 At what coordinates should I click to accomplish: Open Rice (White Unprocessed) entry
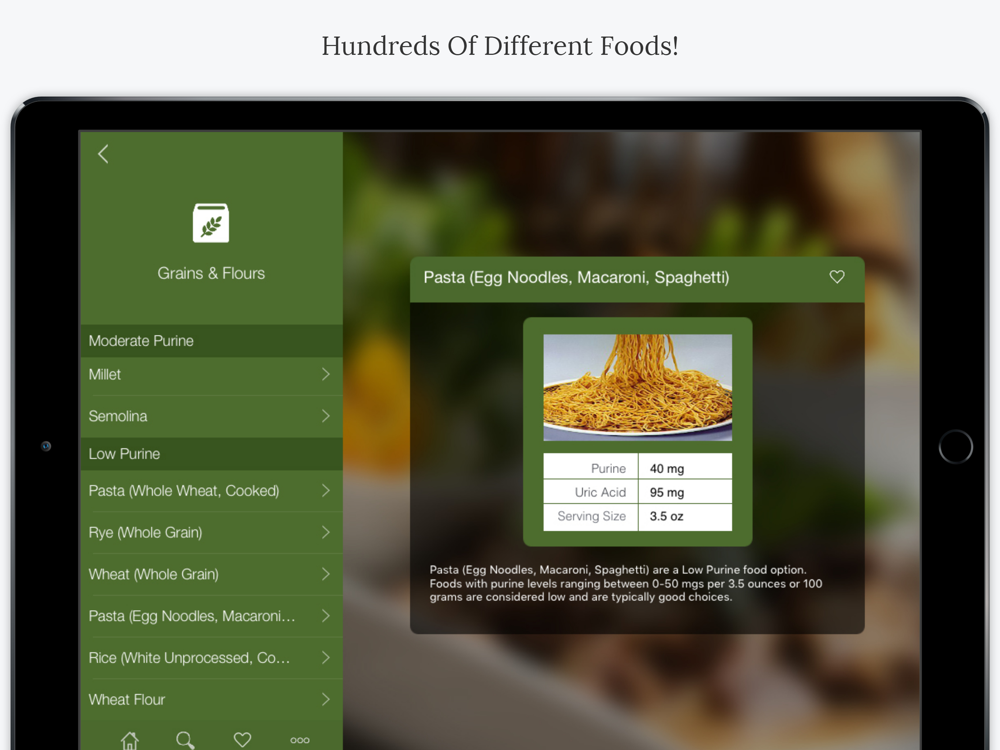pyautogui.click(x=212, y=658)
